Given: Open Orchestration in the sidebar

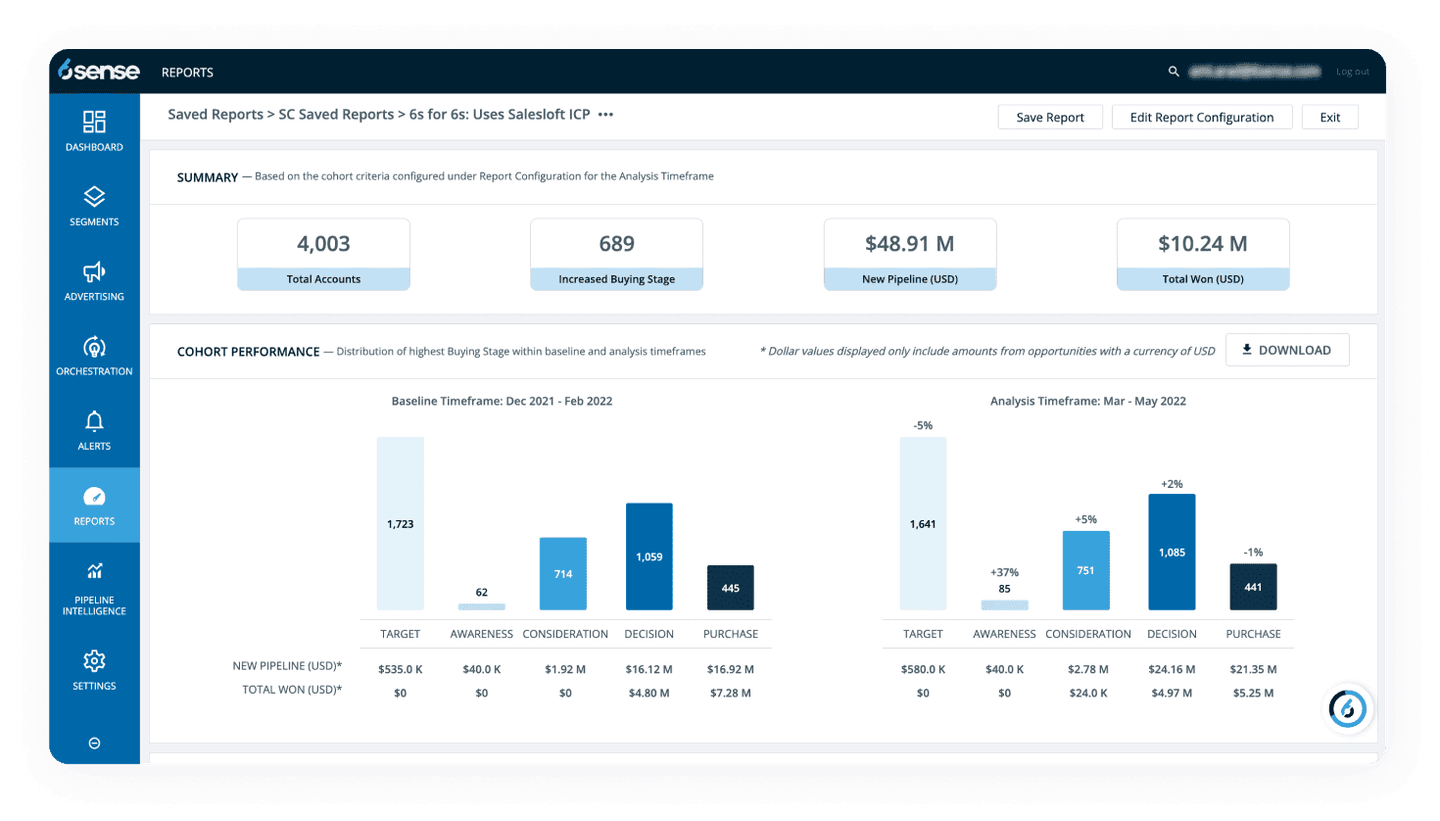Looking at the screenshot, I should point(94,347).
